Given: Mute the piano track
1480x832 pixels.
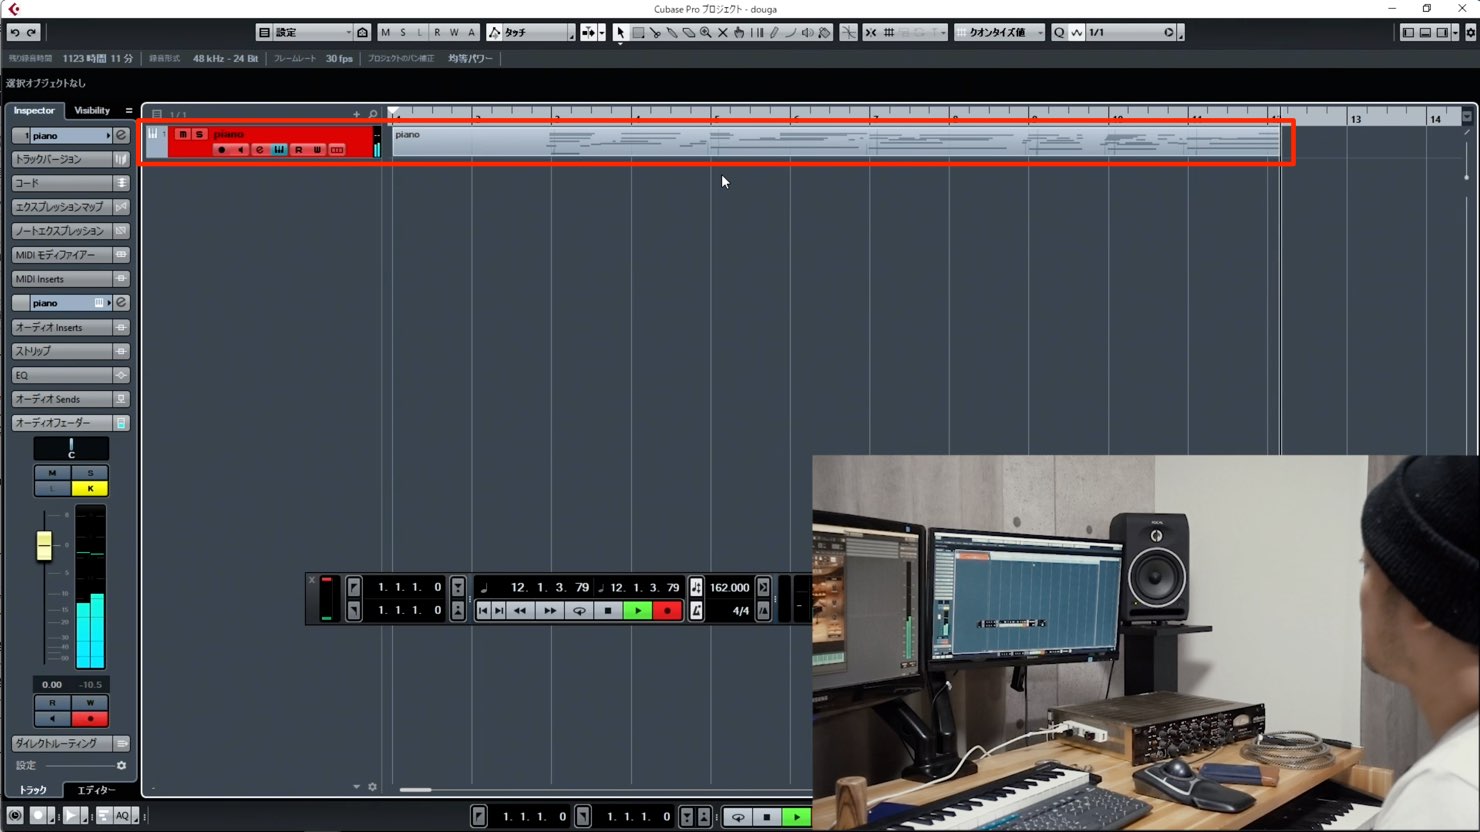Looking at the screenshot, I should point(183,134).
